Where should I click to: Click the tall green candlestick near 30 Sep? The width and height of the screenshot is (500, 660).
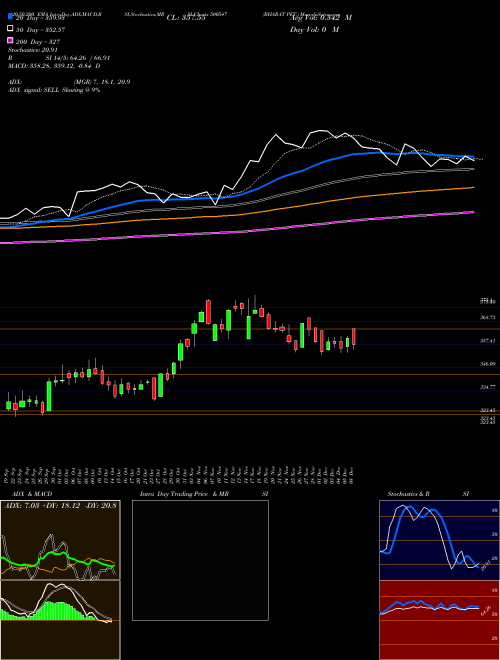coord(49,396)
